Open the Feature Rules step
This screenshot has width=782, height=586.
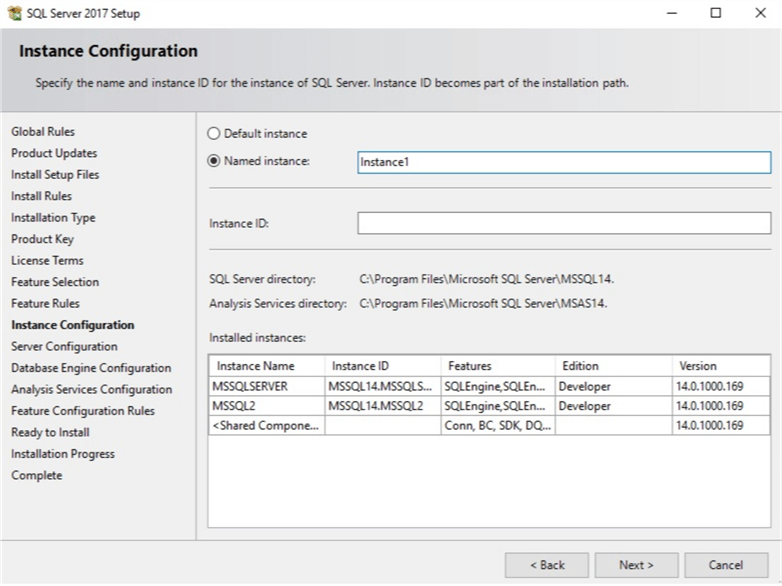point(45,303)
